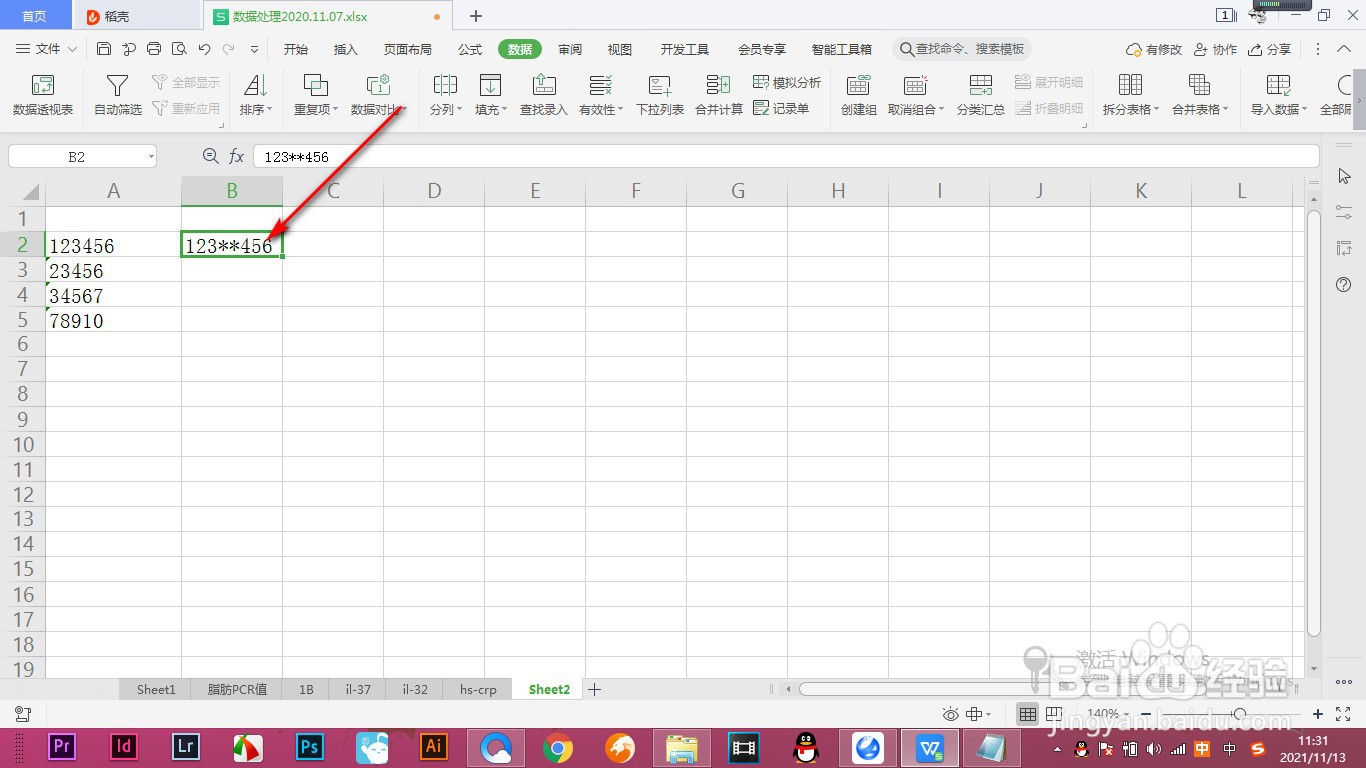This screenshot has height=768, width=1366.
Task: Switch to normal grid view in status bar
Action: tap(1028, 714)
